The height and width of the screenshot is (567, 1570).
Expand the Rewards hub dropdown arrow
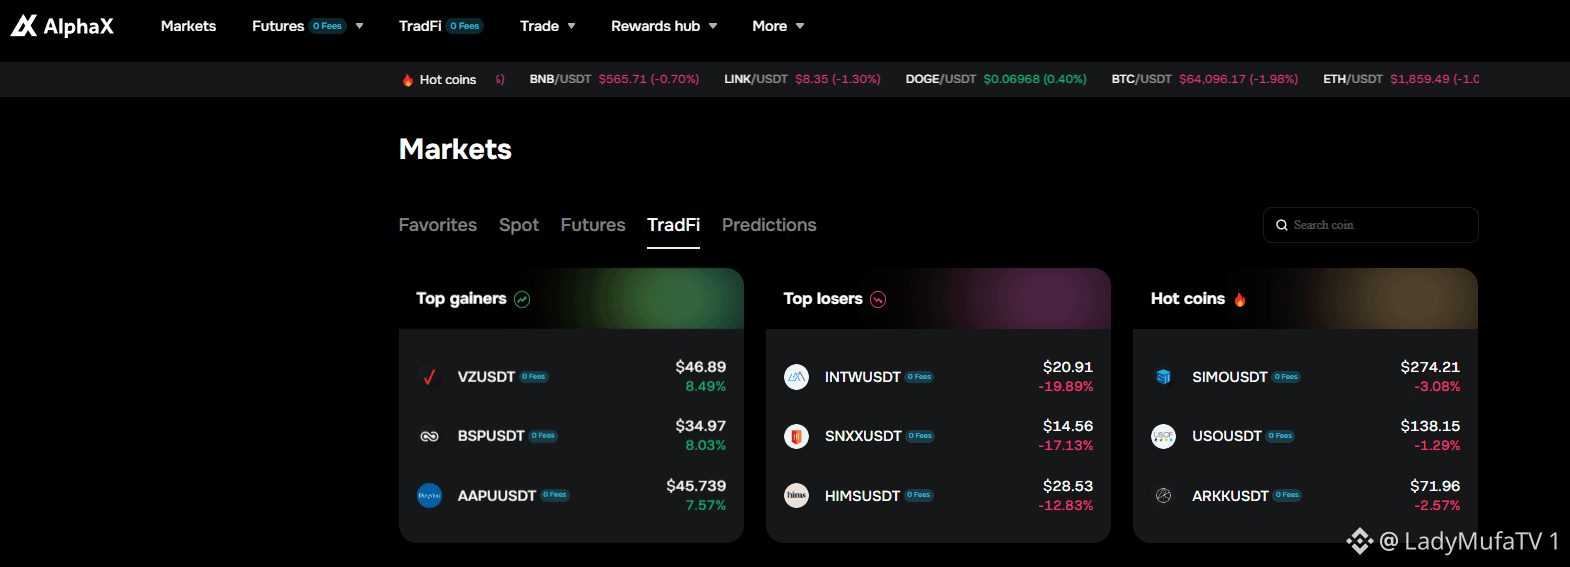[x=713, y=26]
